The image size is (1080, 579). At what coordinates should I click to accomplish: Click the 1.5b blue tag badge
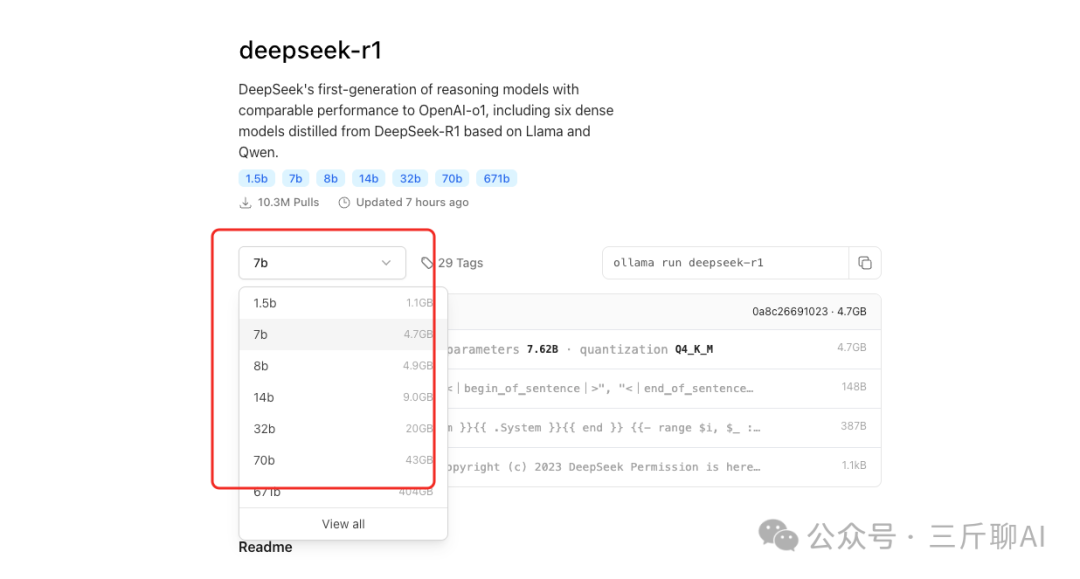coord(256,178)
